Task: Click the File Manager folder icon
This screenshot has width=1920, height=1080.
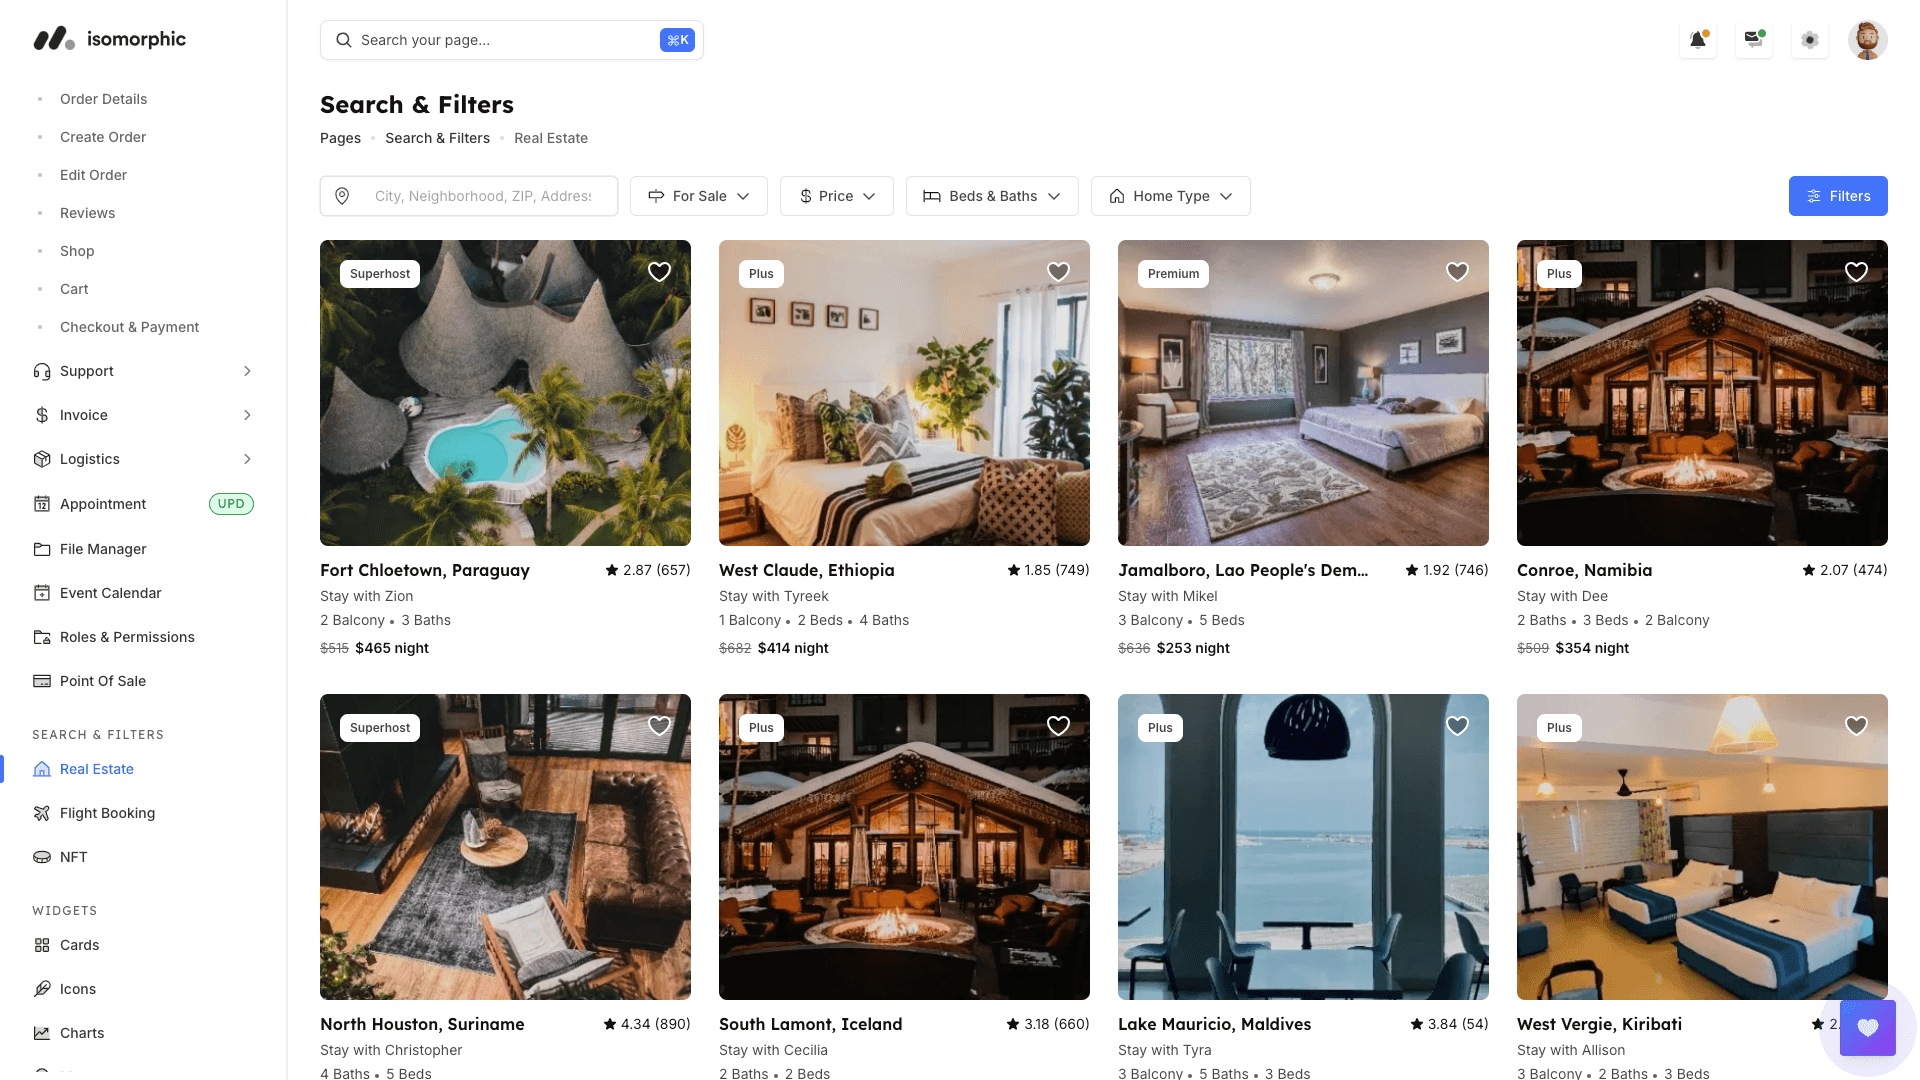Action: tap(42, 549)
